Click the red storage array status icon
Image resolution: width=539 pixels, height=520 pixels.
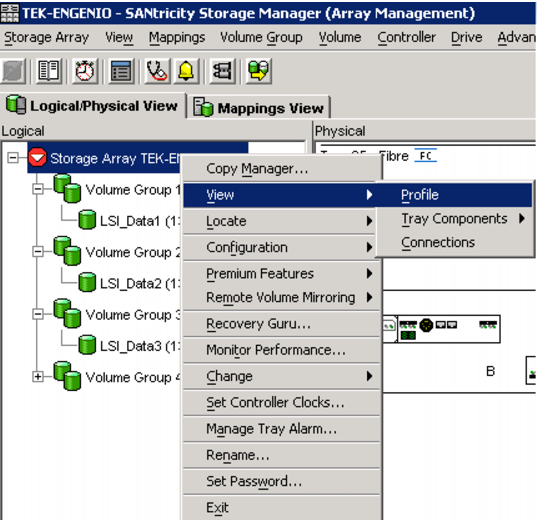click(x=37, y=158)
